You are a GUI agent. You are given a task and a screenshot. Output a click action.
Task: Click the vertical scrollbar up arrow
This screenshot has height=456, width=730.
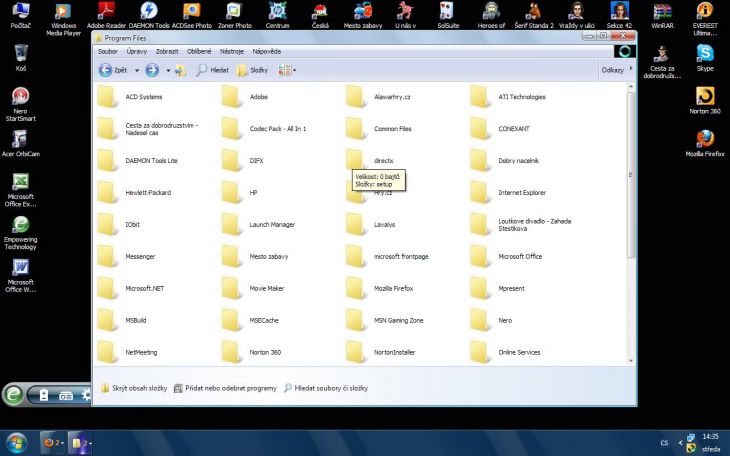pyautogui.click(x=631, y=87)
